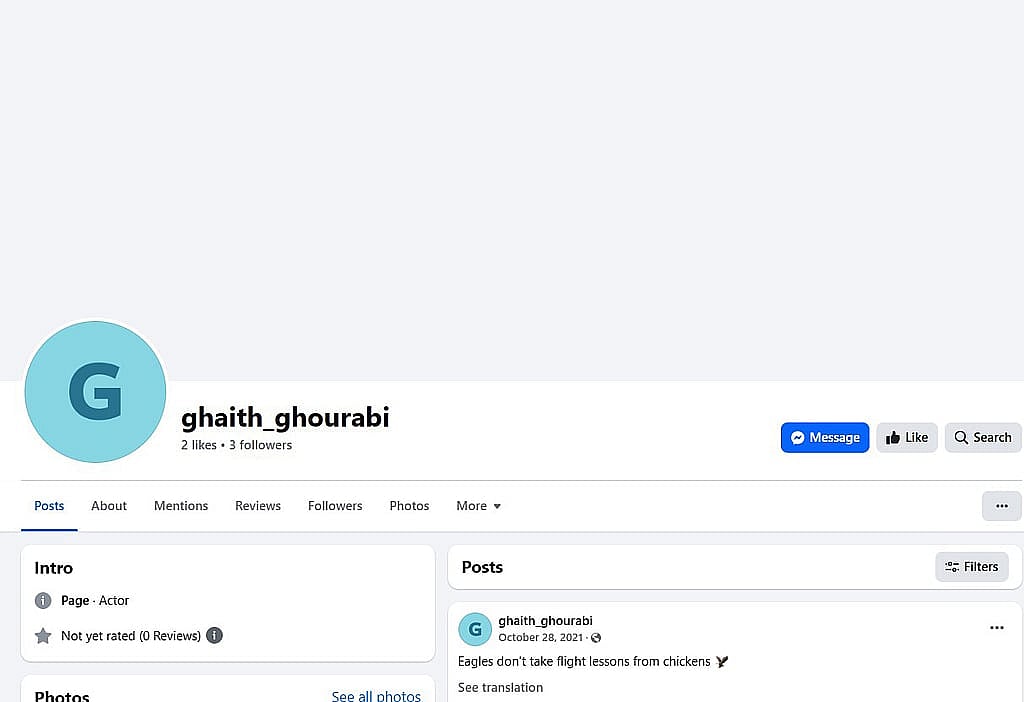Click the star rating icon in Intro
The width and height of the screenshot is (1024, 702).
click(43, 636)
